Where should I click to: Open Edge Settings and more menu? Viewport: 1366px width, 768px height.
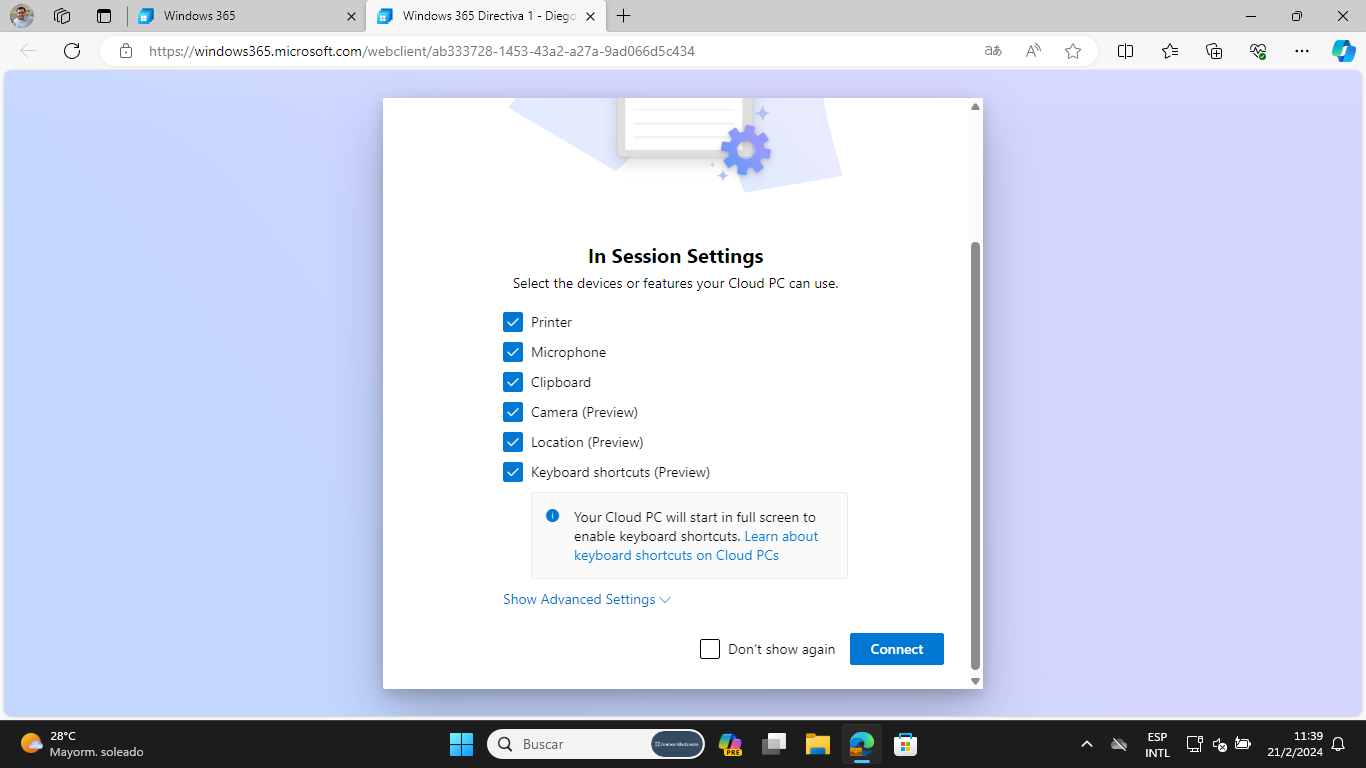1301,51
